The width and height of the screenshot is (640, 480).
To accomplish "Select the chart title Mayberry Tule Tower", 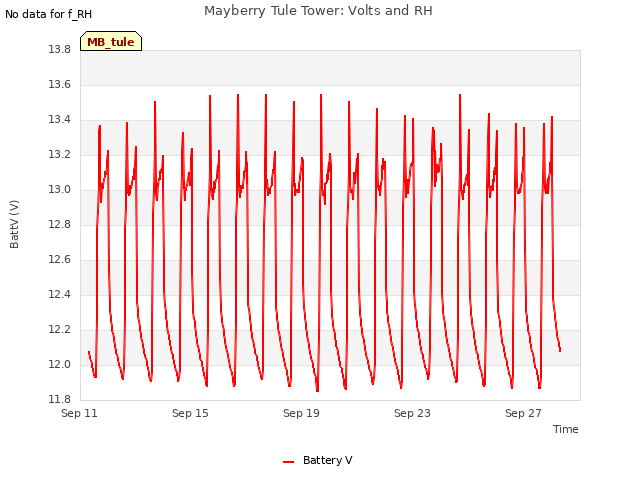I will coord(318,10).
